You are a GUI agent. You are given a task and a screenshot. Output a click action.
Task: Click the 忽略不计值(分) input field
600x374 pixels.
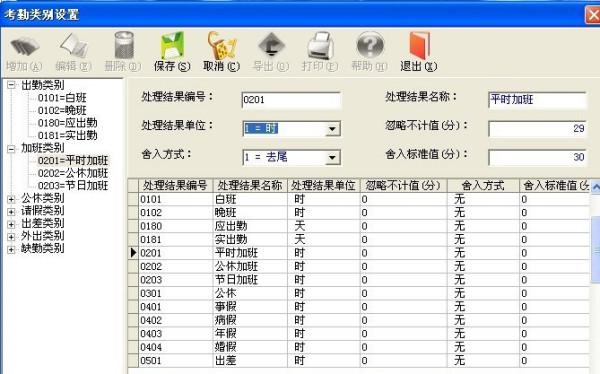(x=537, y=129)
